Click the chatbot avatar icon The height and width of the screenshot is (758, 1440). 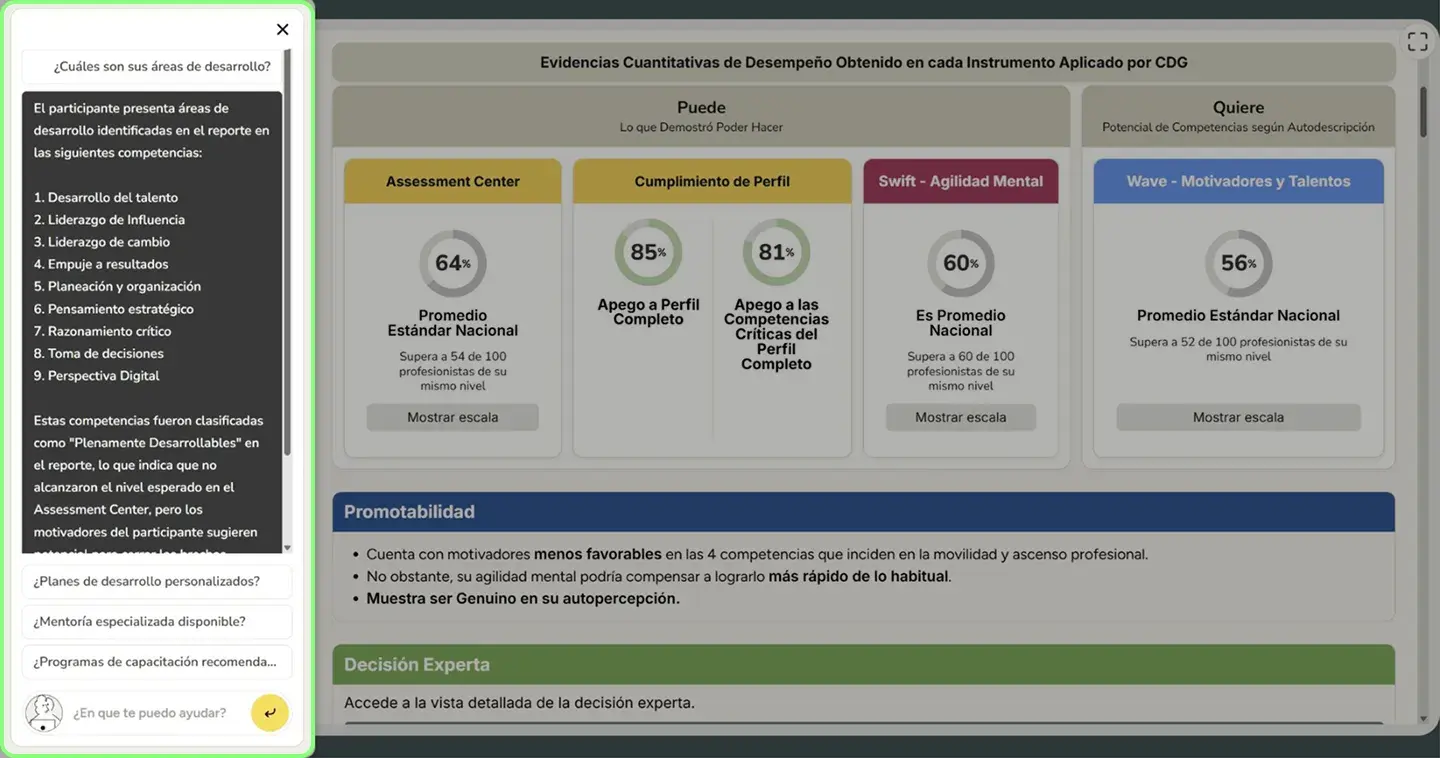(44, 713)
